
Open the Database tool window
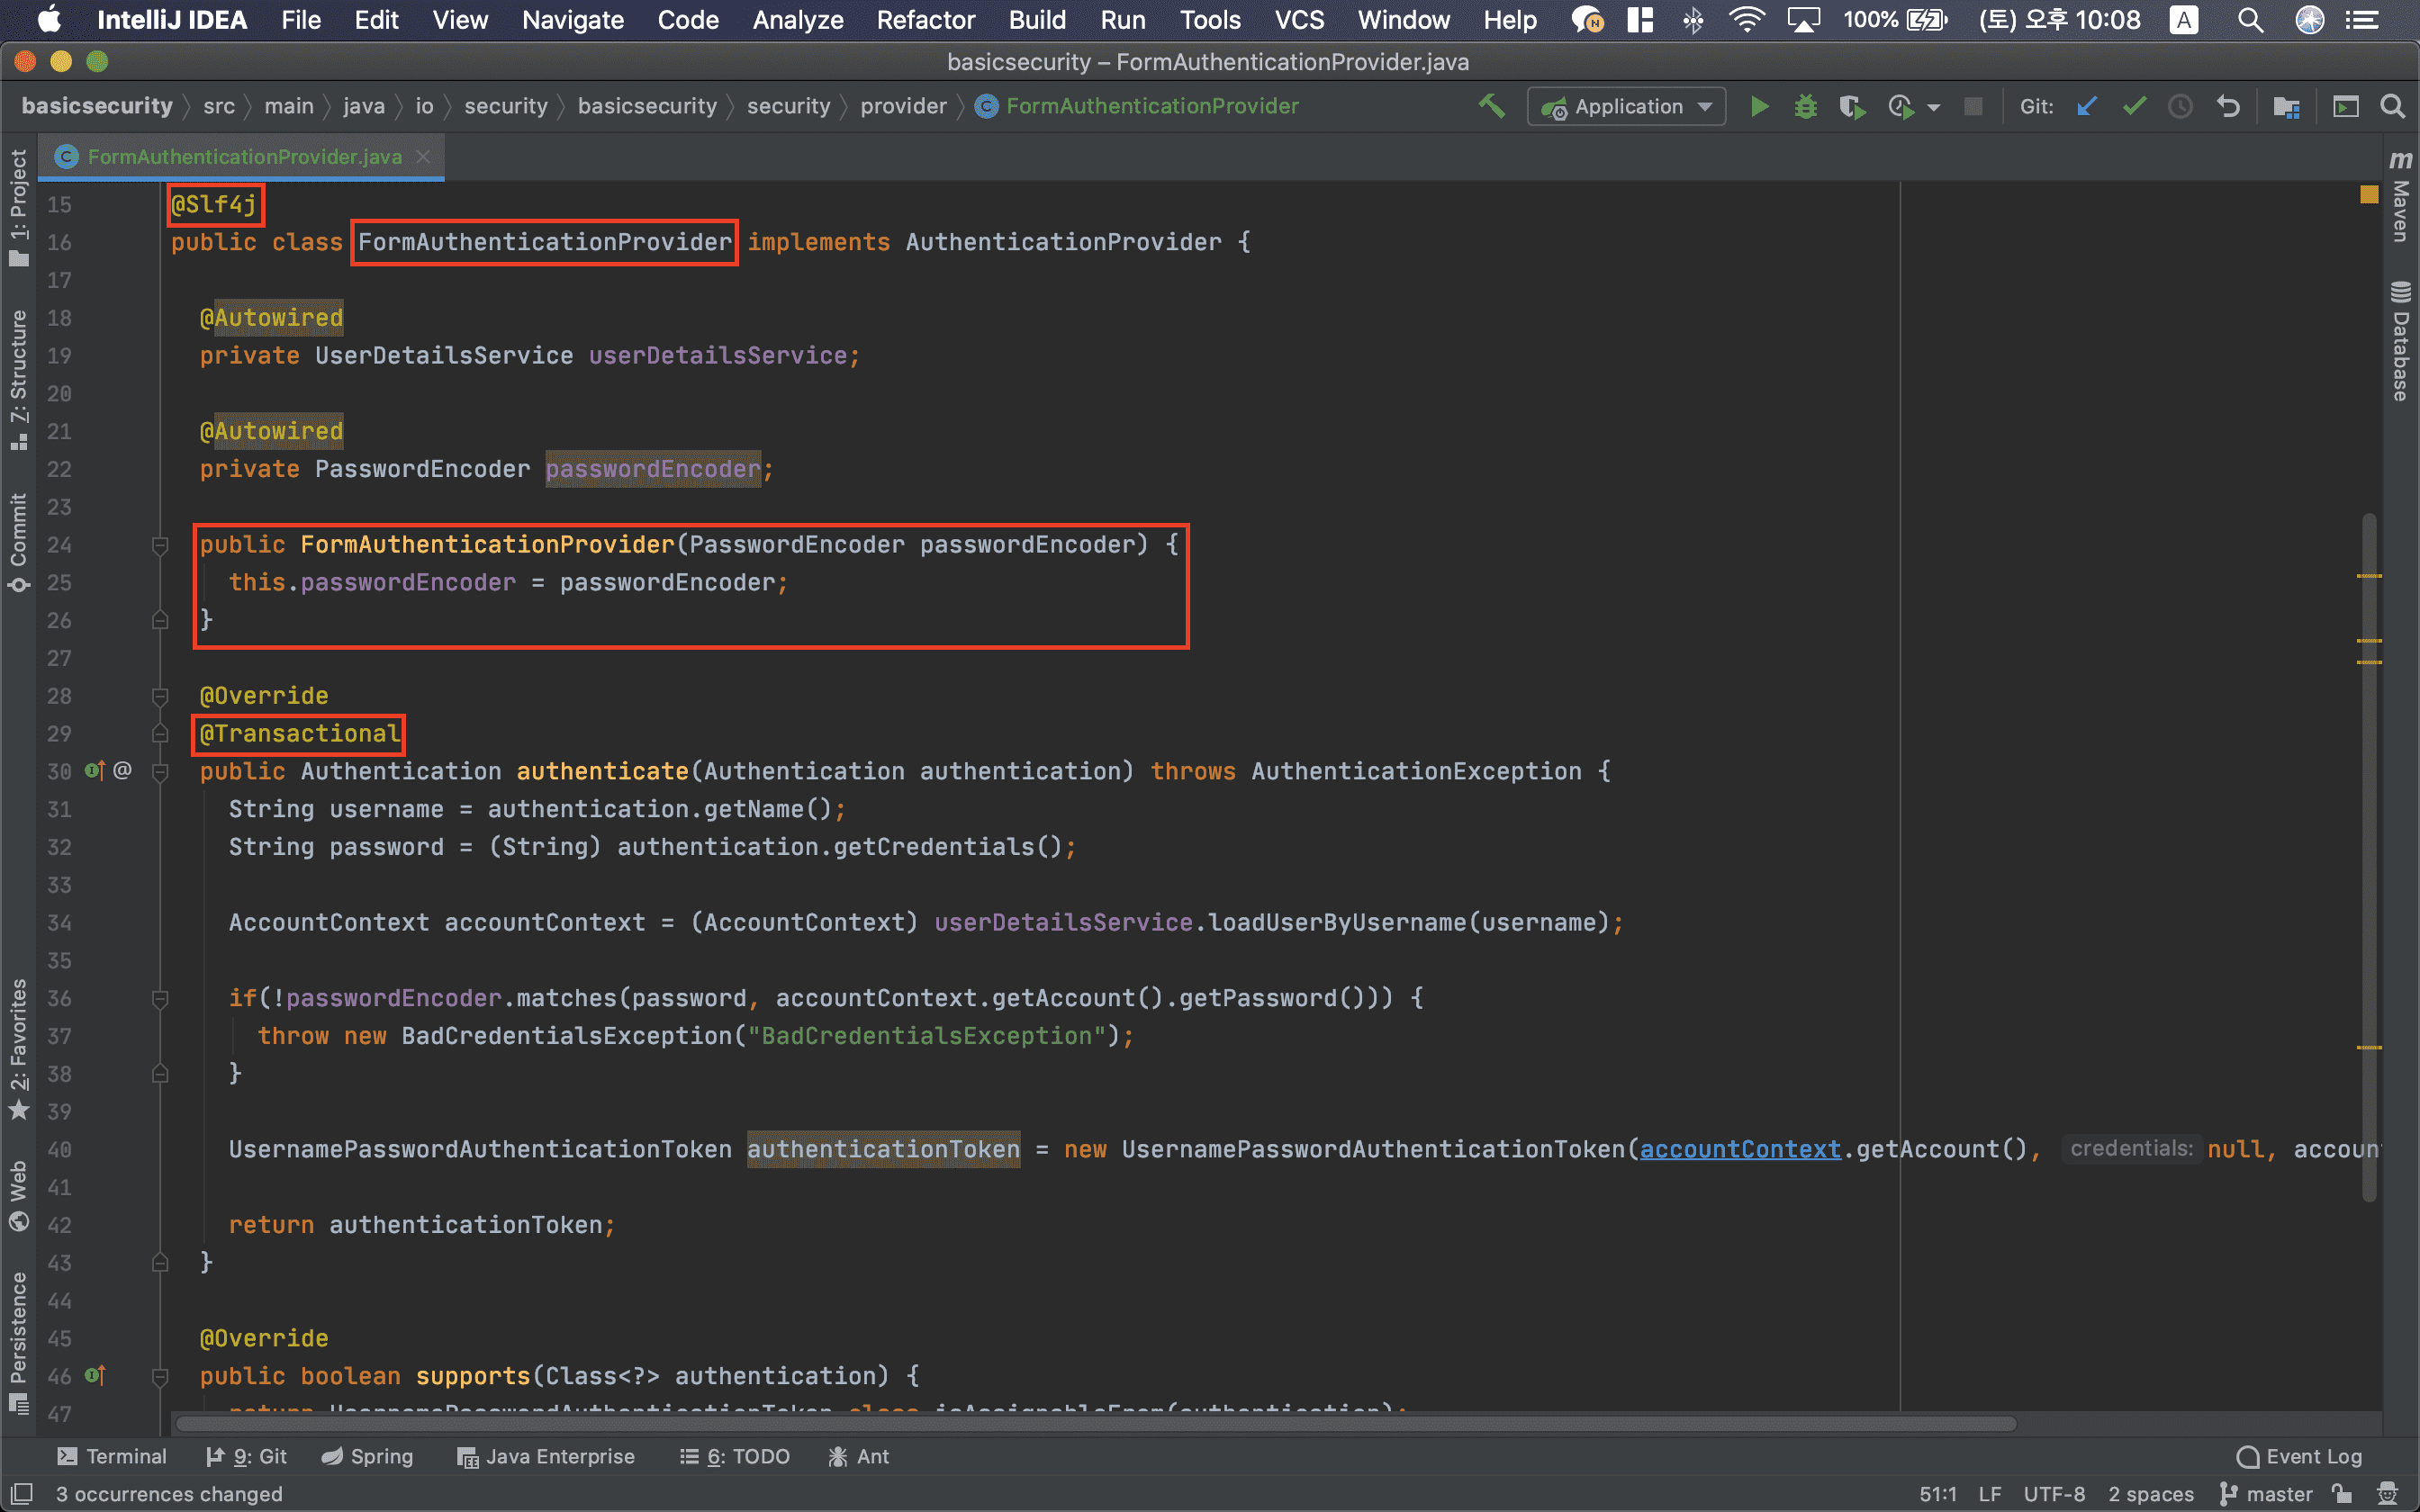coord(2400,342)
